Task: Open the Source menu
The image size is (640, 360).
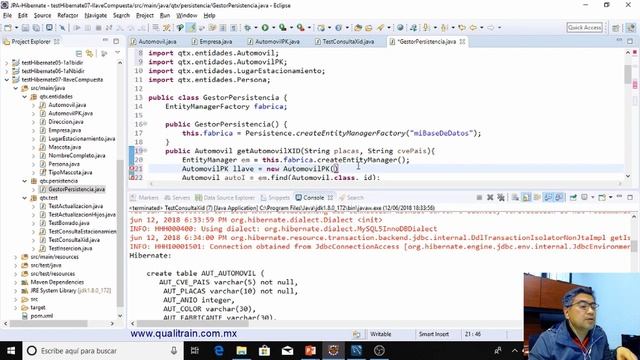Action: click(x=42, y=16)
